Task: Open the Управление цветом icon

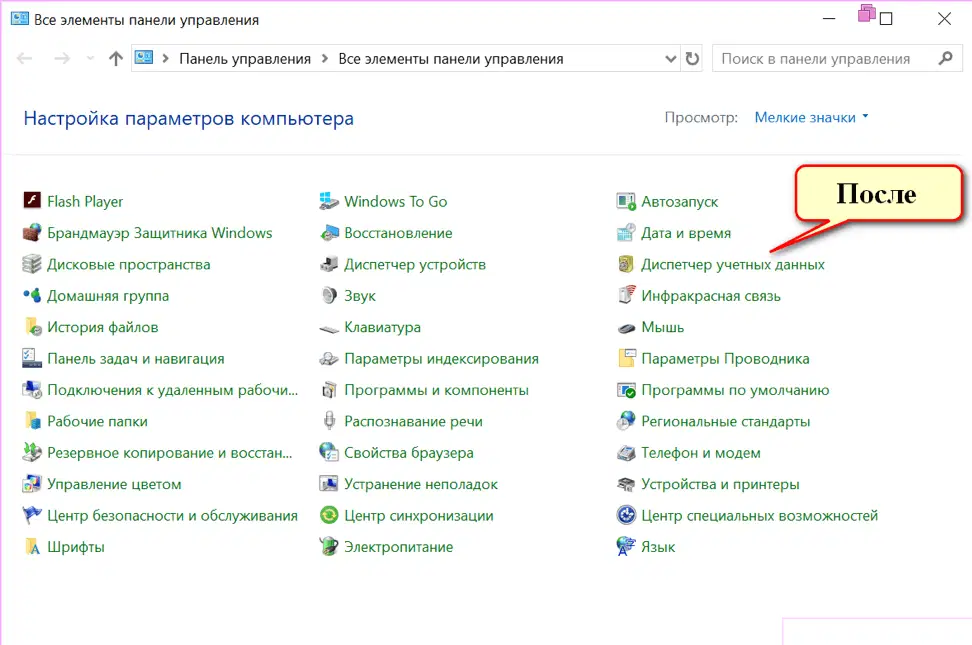Action: click(x=32, y=484)
